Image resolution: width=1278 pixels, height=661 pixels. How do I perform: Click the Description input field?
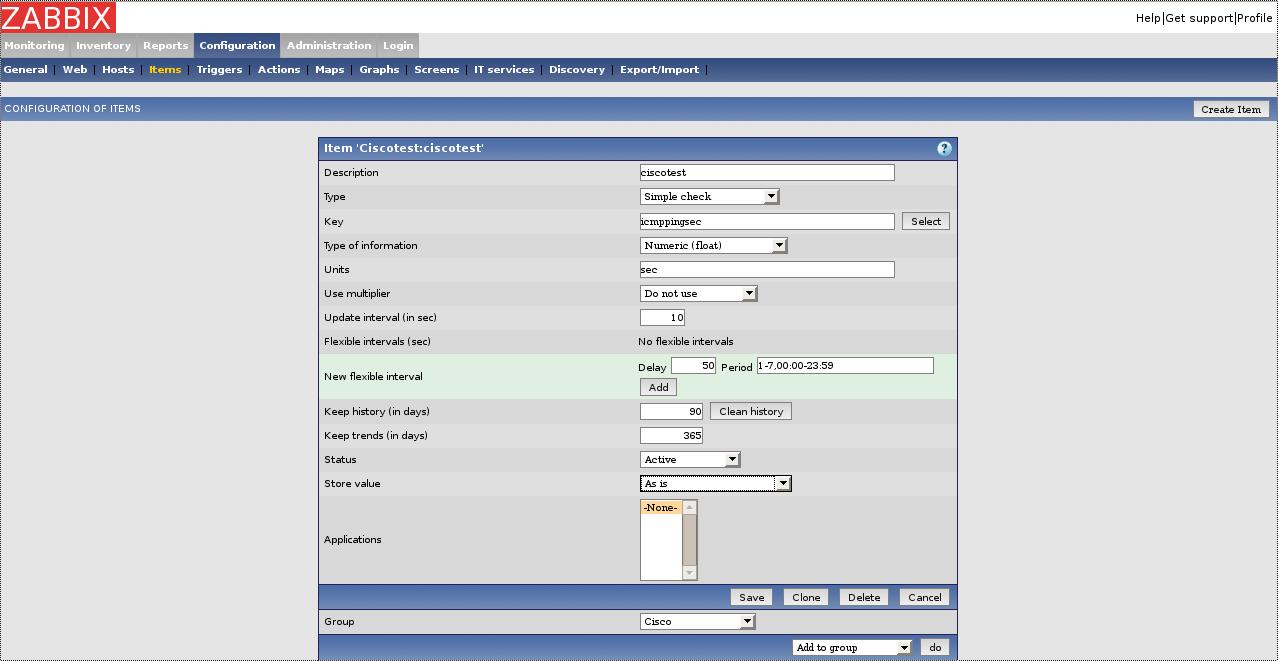coord(766,172)
